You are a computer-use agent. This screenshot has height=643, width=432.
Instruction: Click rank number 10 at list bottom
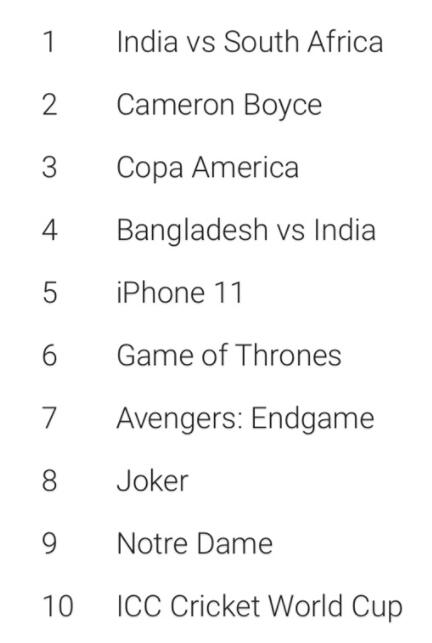[x=58, y=606]
